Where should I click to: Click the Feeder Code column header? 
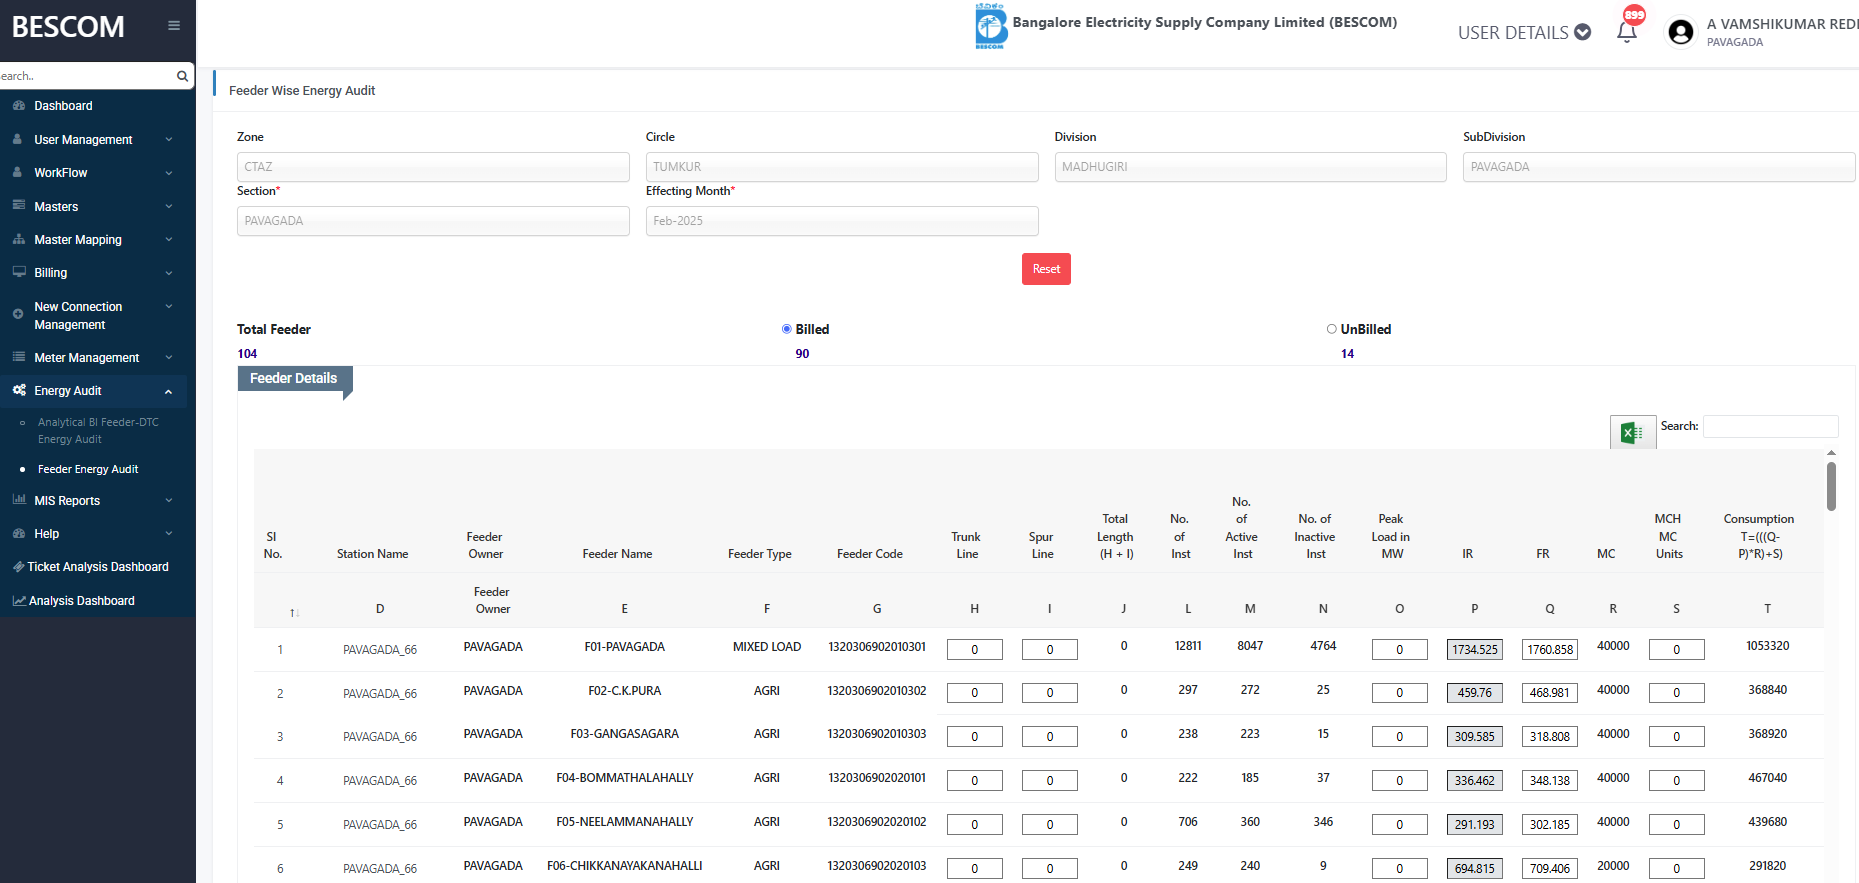[x=870, y=554]
